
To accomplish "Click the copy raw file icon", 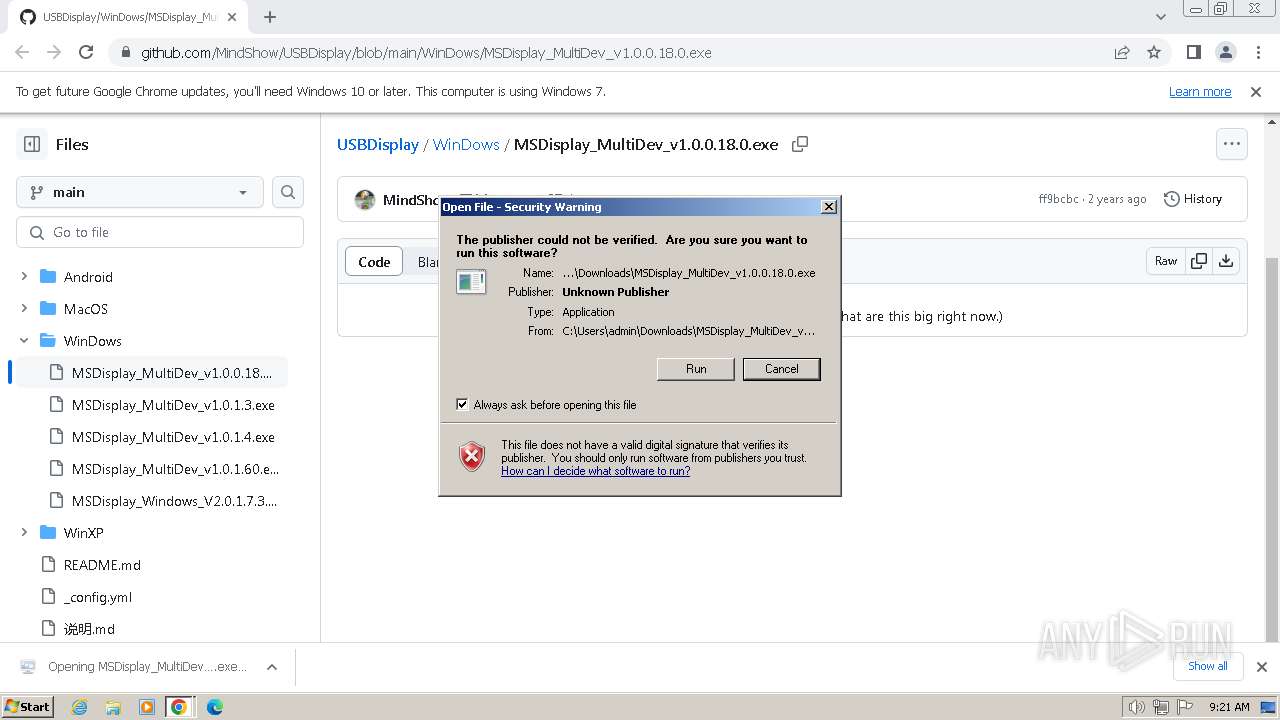I will [x=1198, y=261].
